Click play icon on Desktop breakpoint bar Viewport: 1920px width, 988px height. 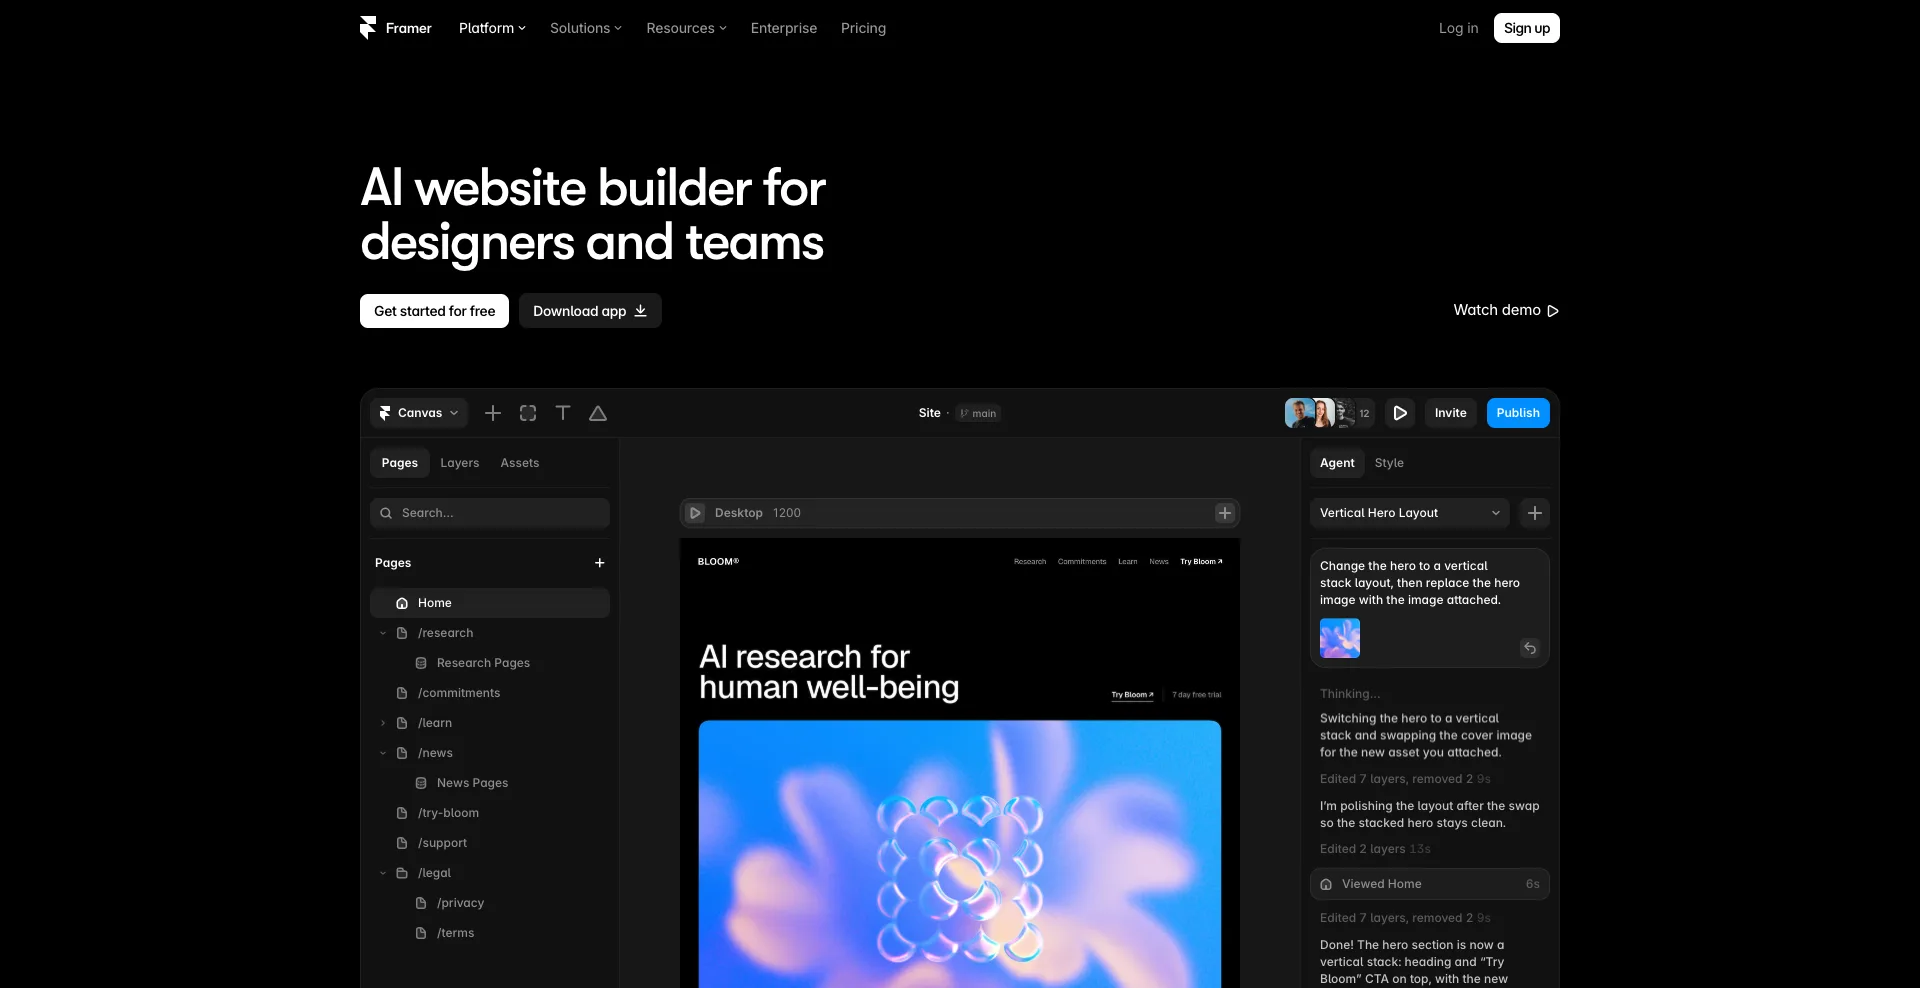coord(695,513)
